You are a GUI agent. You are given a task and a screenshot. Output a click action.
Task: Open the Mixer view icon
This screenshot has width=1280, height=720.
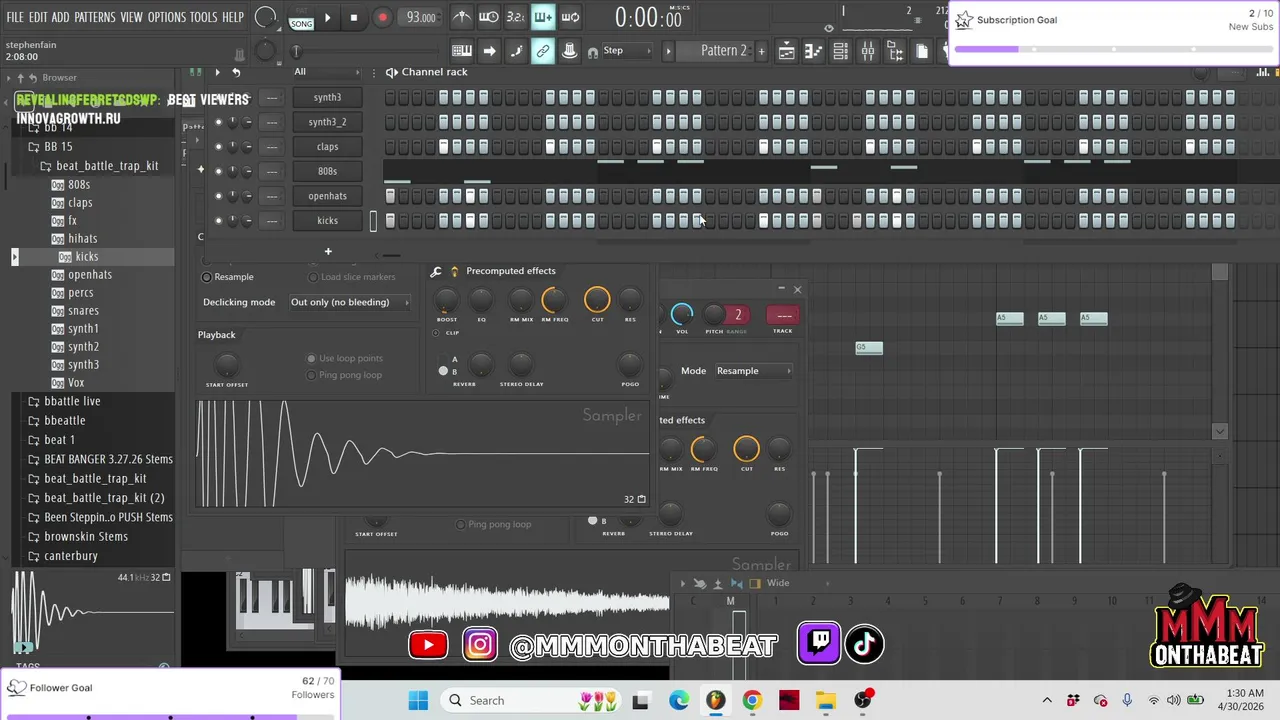point(868,51)
